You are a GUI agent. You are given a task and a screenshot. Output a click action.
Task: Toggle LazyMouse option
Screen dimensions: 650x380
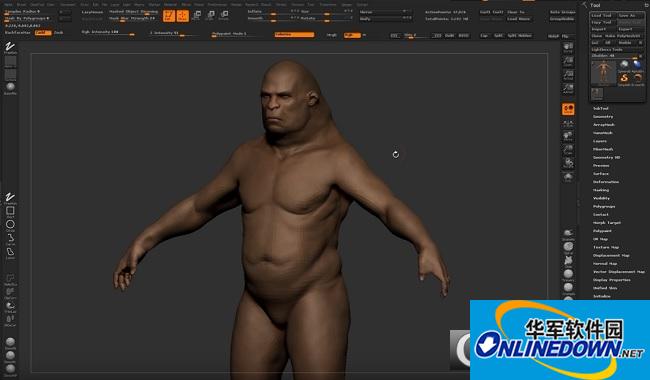point(92,12)
